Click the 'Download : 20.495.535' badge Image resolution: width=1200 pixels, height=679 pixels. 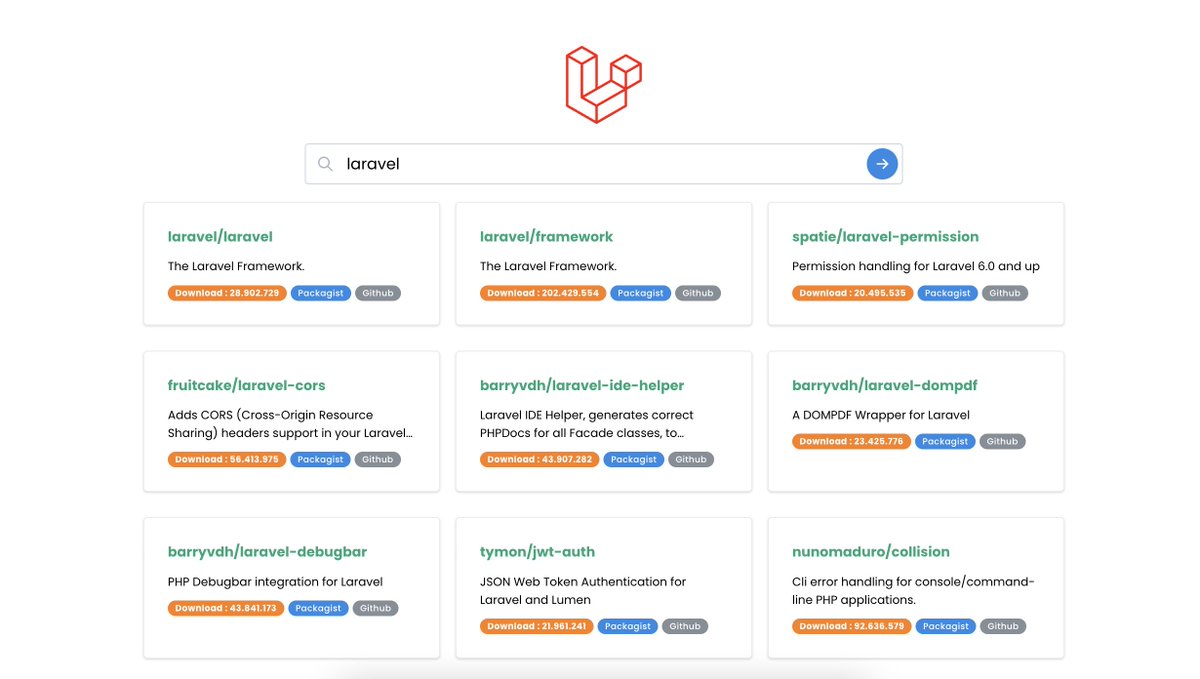tap(852, 293)
